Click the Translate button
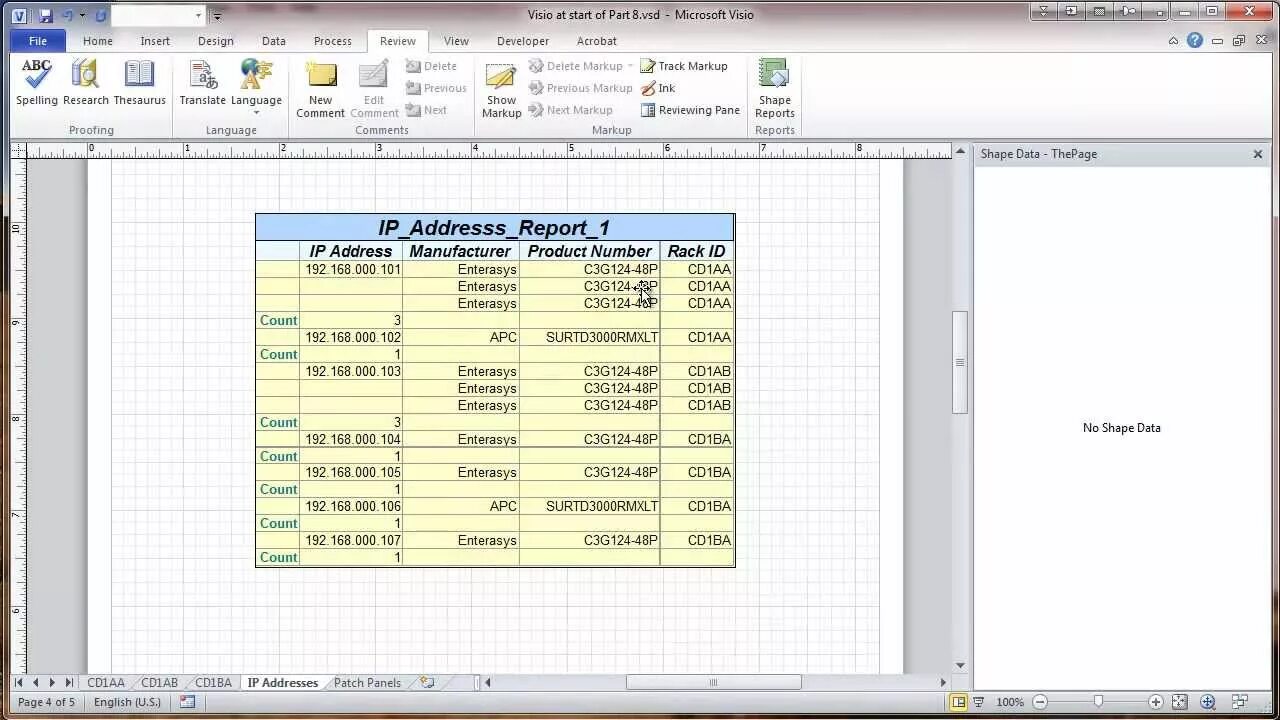 (203, 83)
